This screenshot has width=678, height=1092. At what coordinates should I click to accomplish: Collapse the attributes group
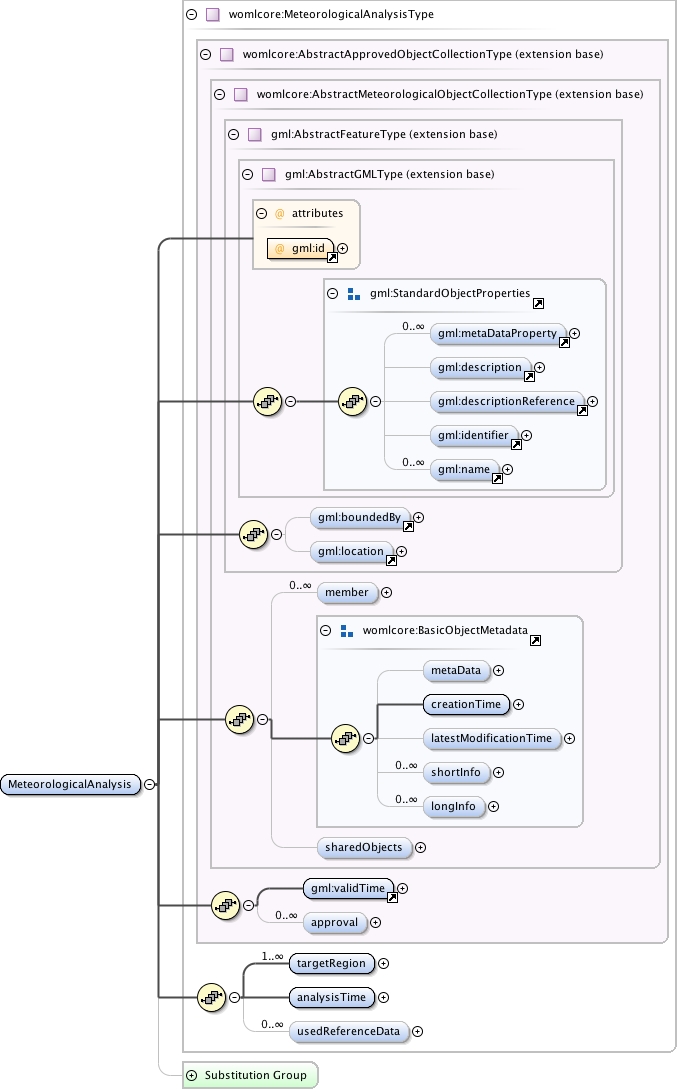point(262,213)
